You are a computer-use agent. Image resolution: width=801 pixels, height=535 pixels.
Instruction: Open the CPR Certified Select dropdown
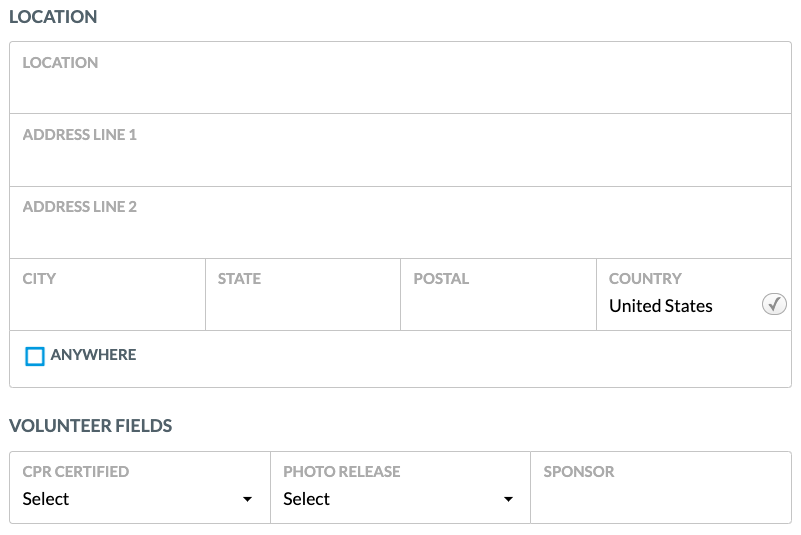click(x=139, y=499)
